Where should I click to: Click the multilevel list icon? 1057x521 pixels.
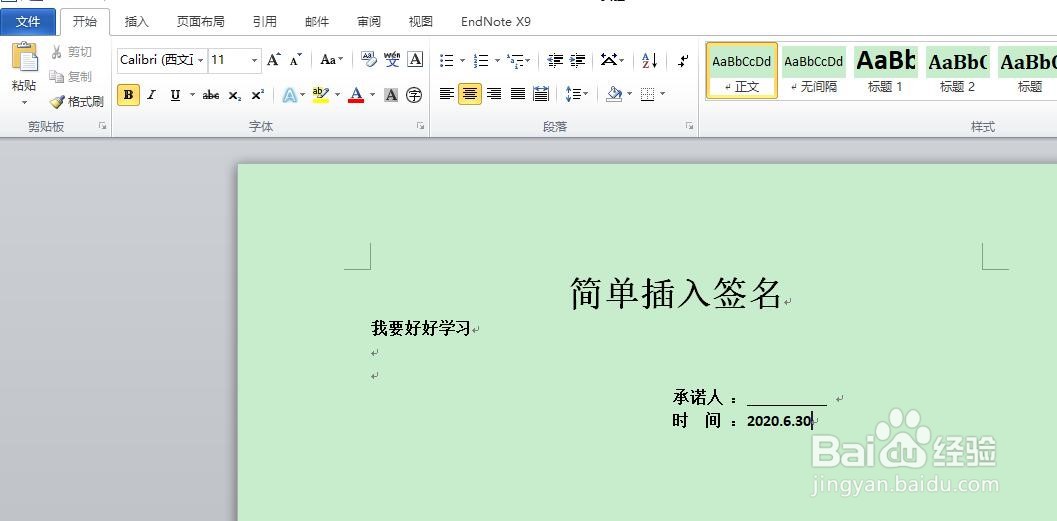515,60
